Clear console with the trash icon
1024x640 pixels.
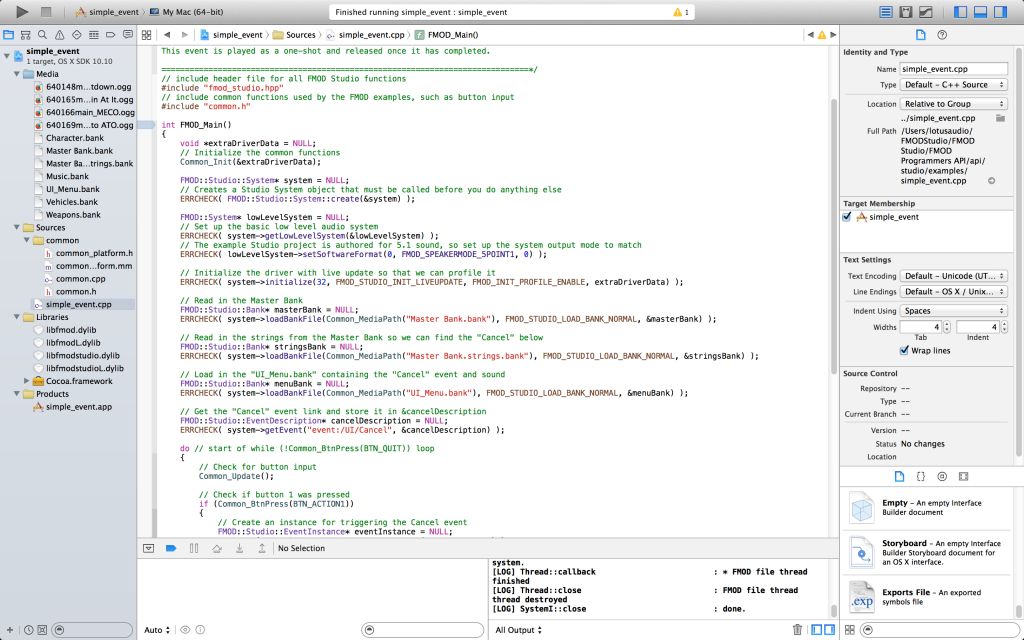coord(797,630)
